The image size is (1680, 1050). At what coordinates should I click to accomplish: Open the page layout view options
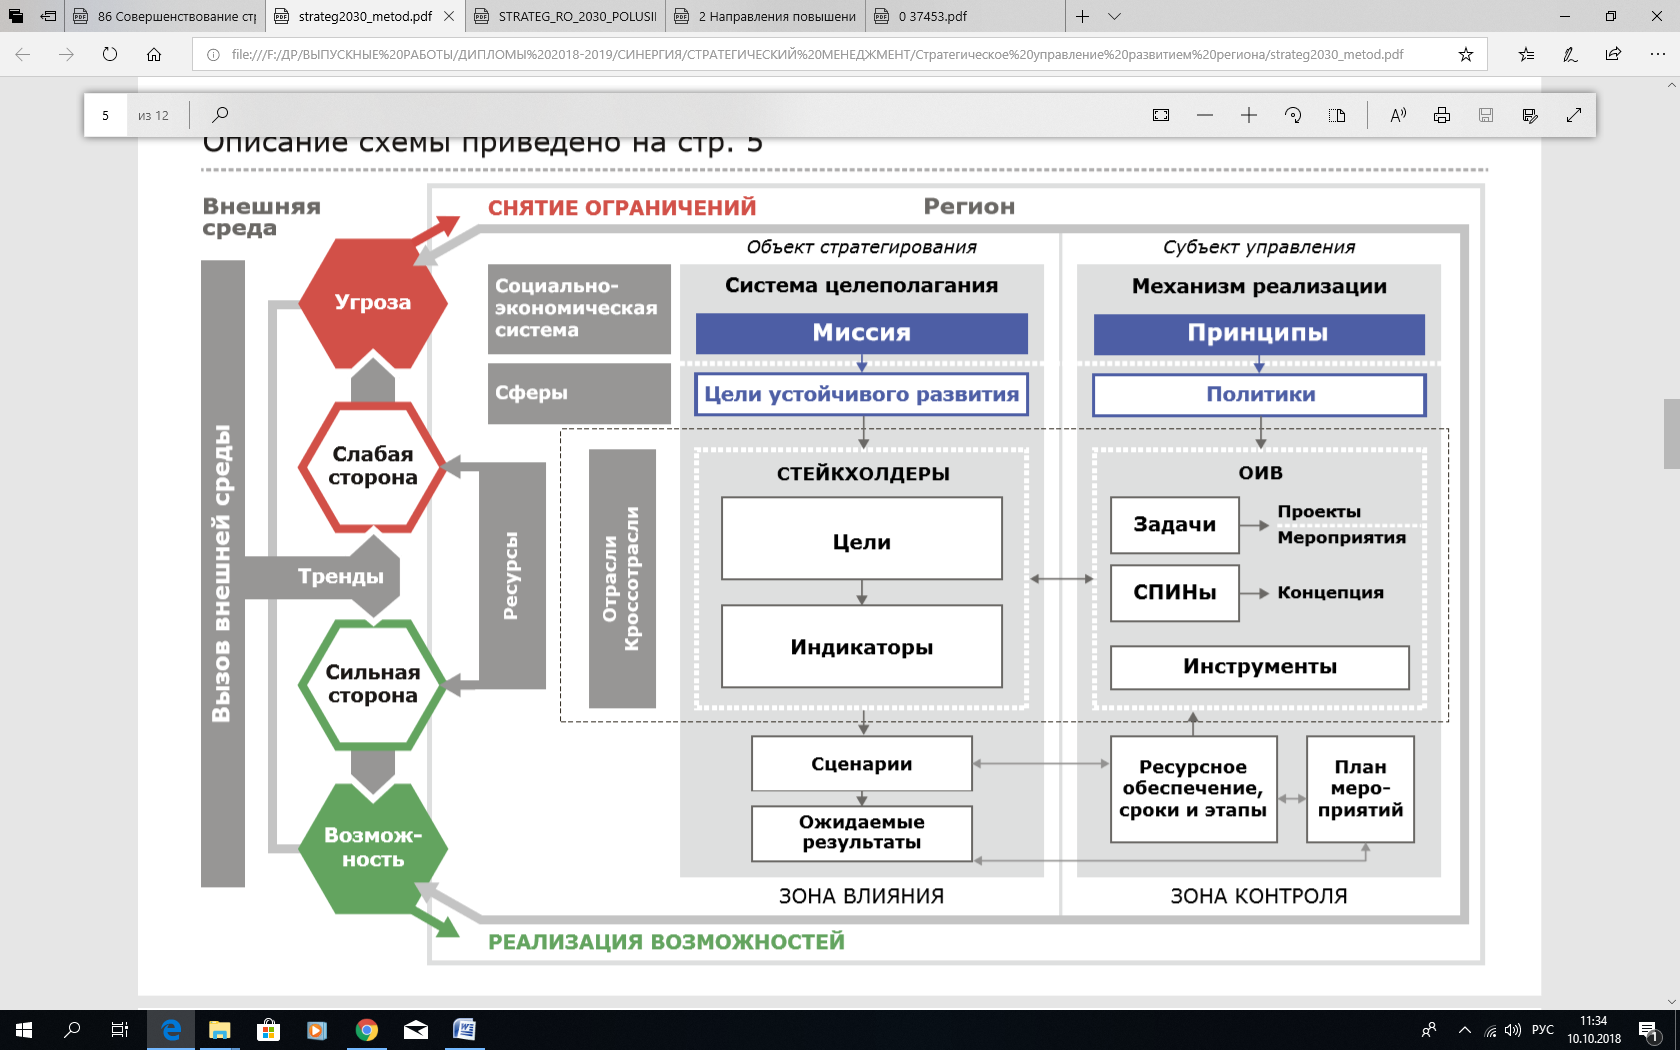pyautogui.click(x=1337, y=115)
